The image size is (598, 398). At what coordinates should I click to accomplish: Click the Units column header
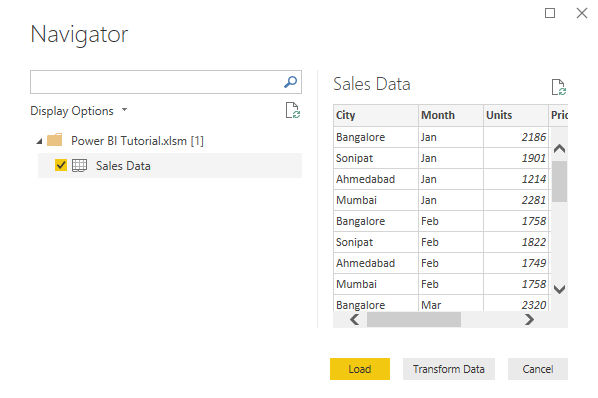[x=516, y=115]
